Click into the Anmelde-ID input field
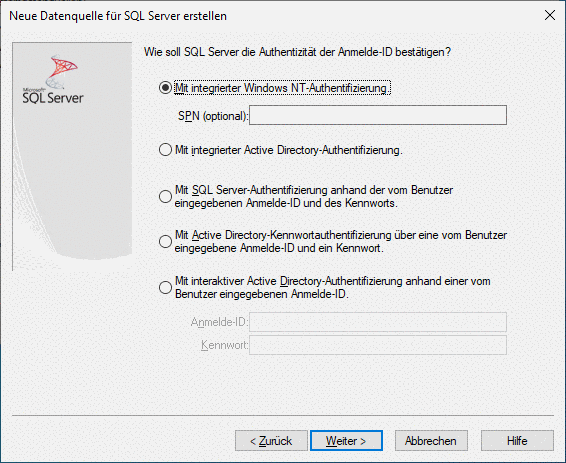Image resolution: width=566 pixels, height=463 pixels. [x=378, y=322]
